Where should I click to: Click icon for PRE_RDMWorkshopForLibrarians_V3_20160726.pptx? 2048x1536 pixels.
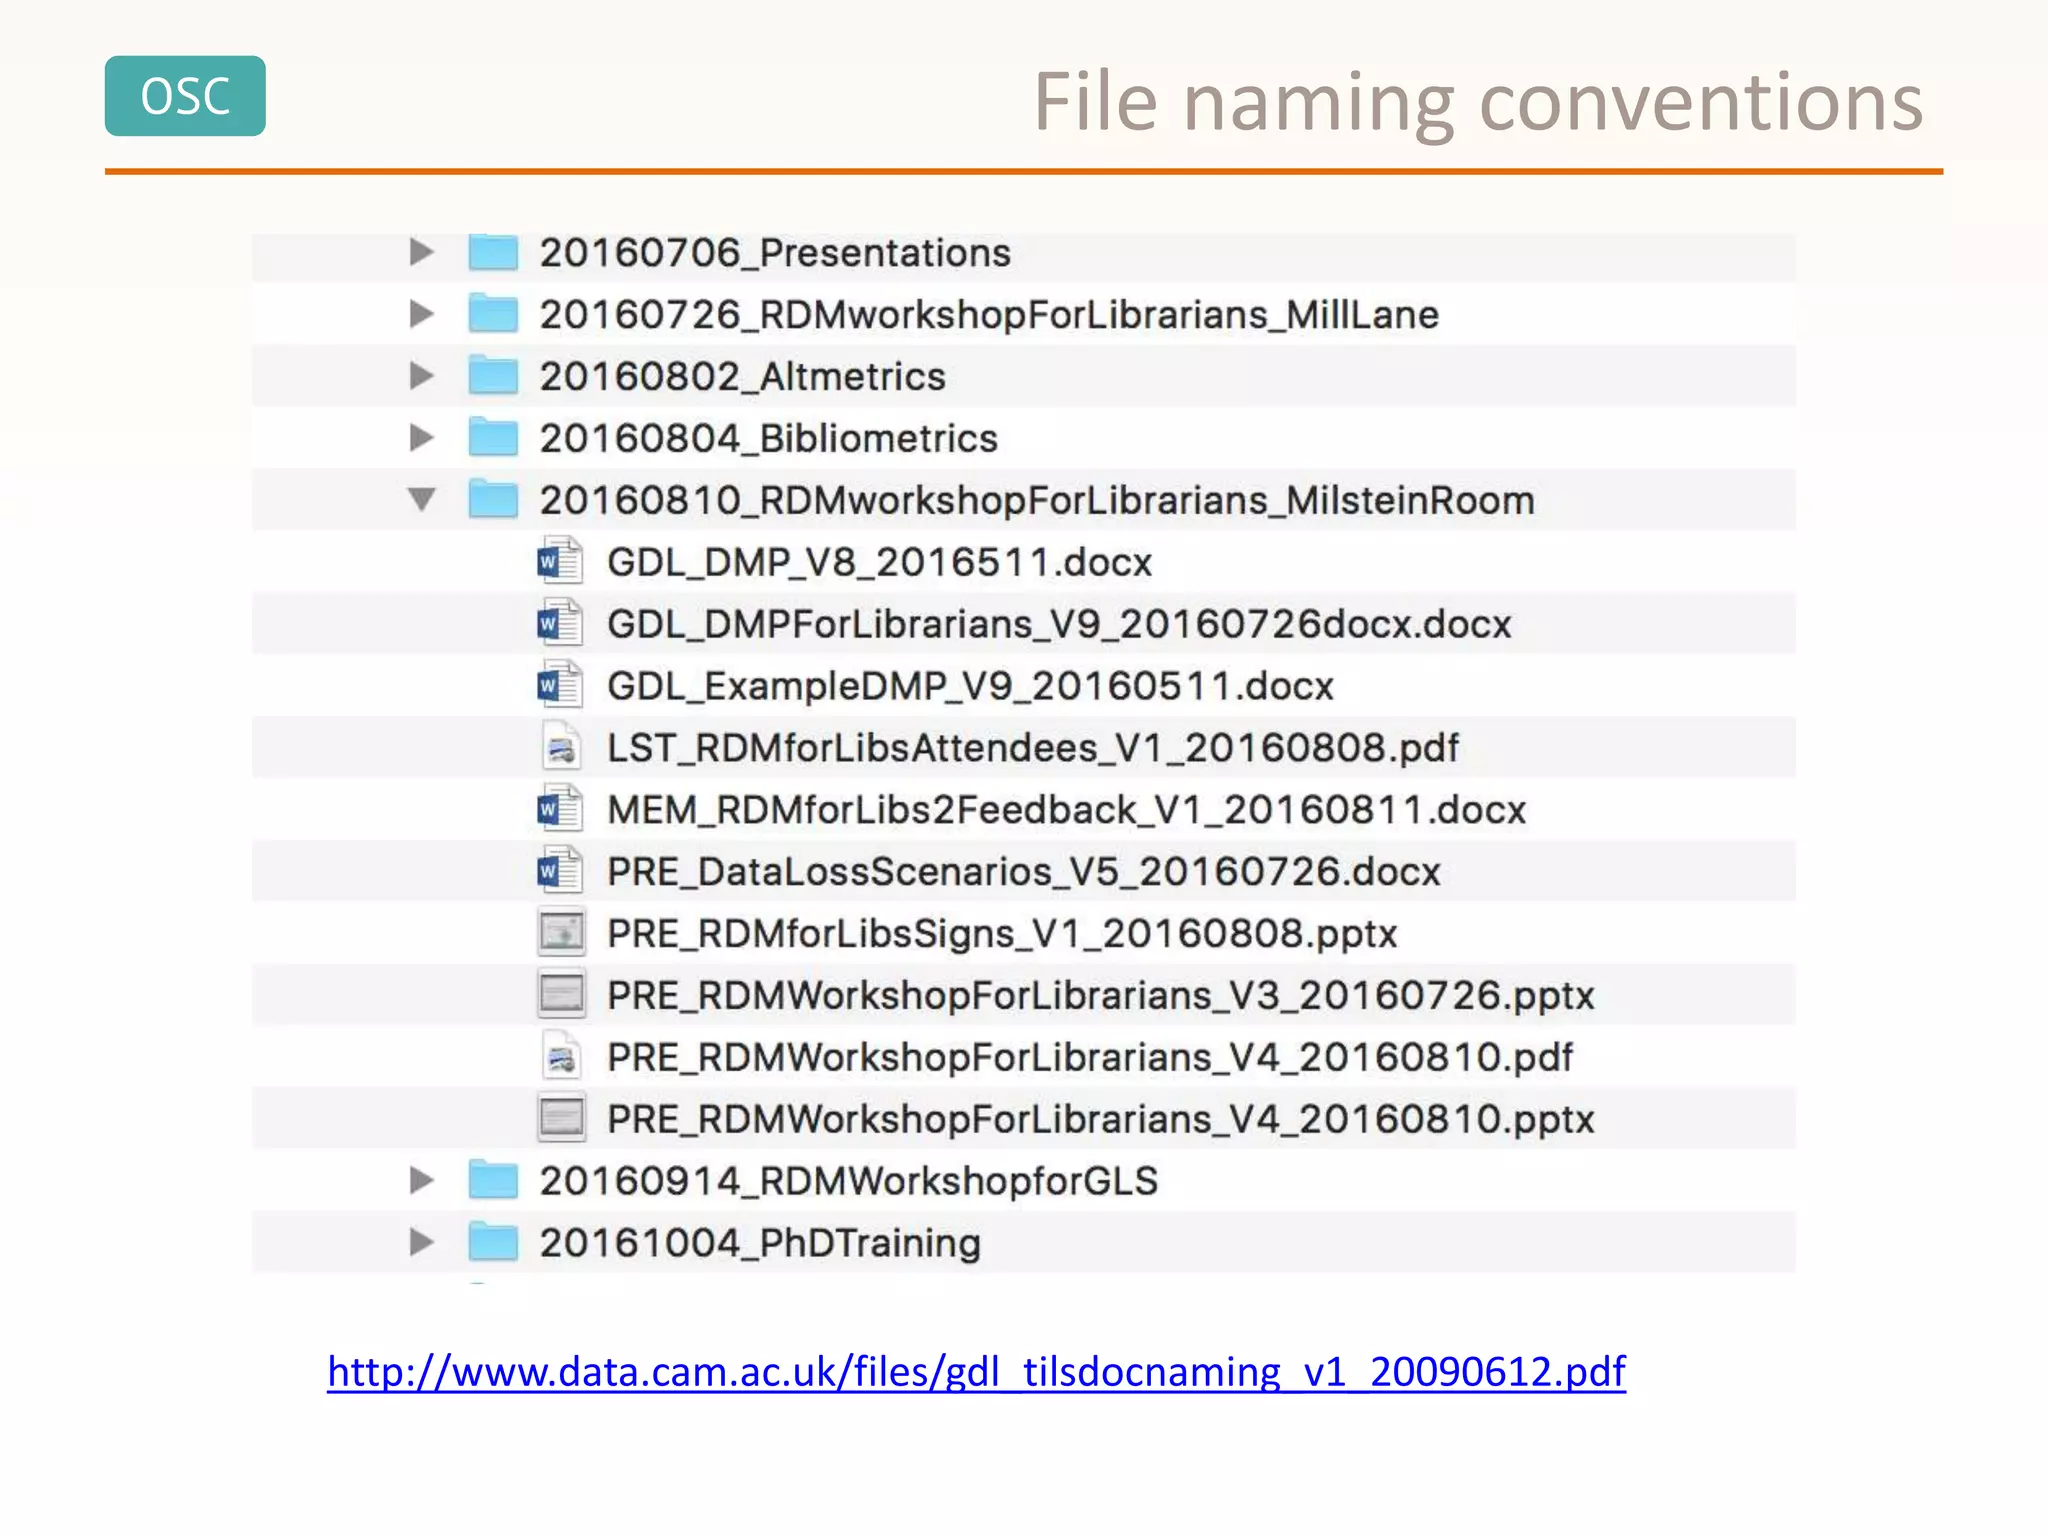pos(561,994)
